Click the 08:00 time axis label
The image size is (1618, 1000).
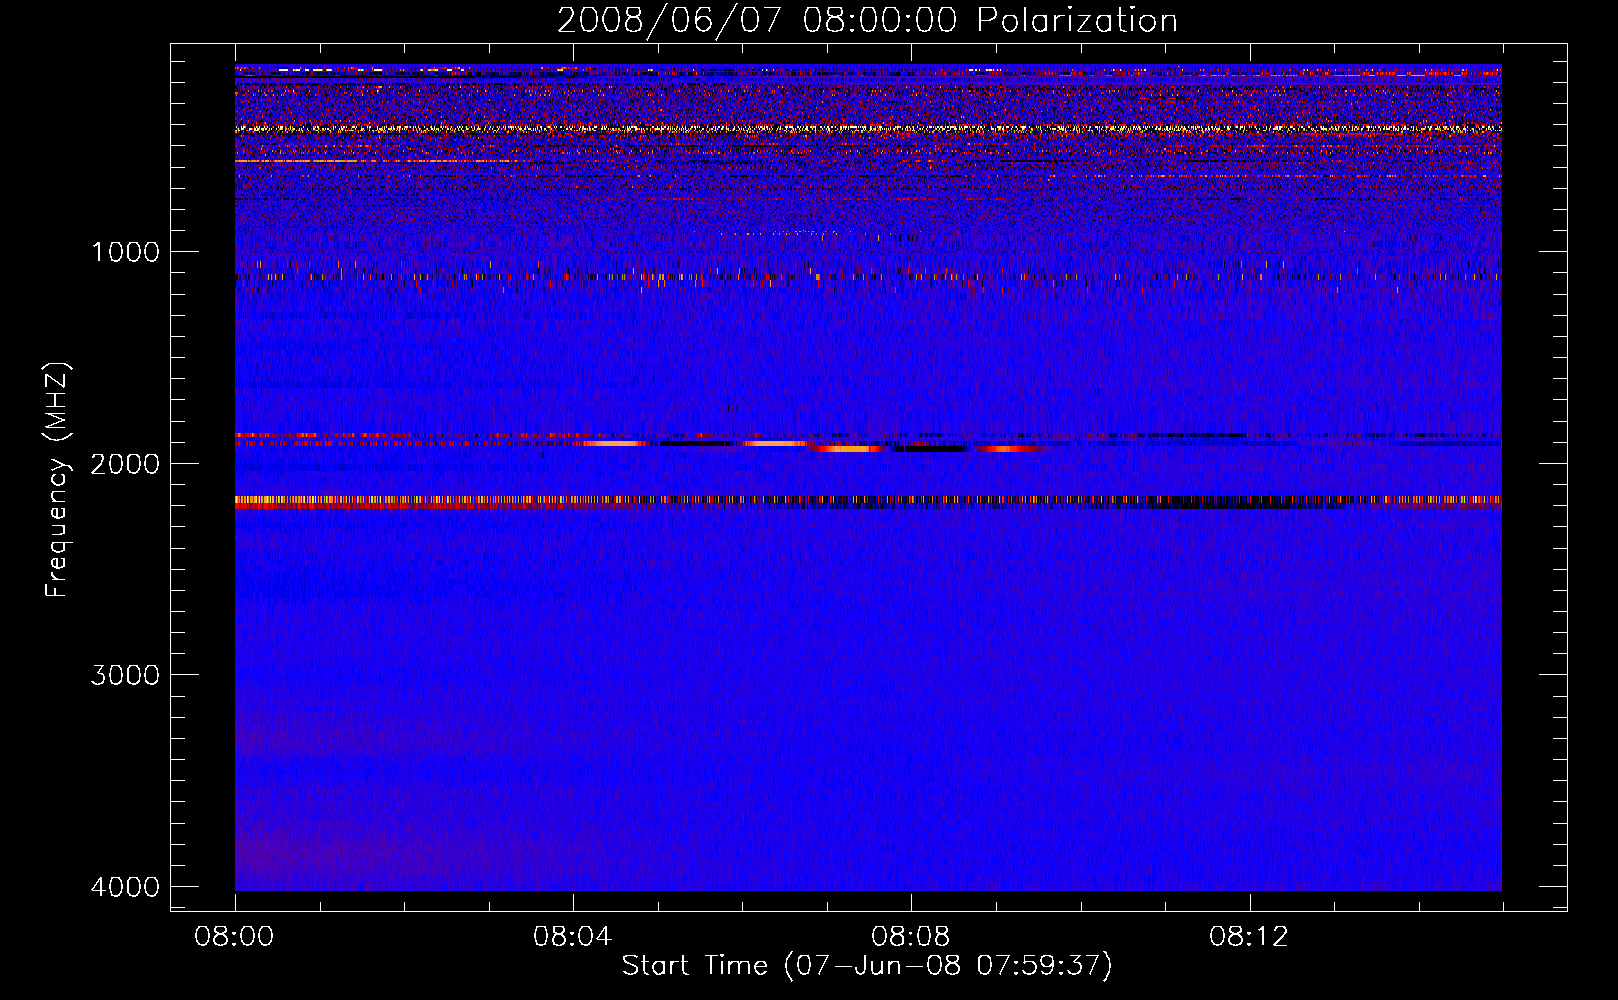[x=235, y=937]
